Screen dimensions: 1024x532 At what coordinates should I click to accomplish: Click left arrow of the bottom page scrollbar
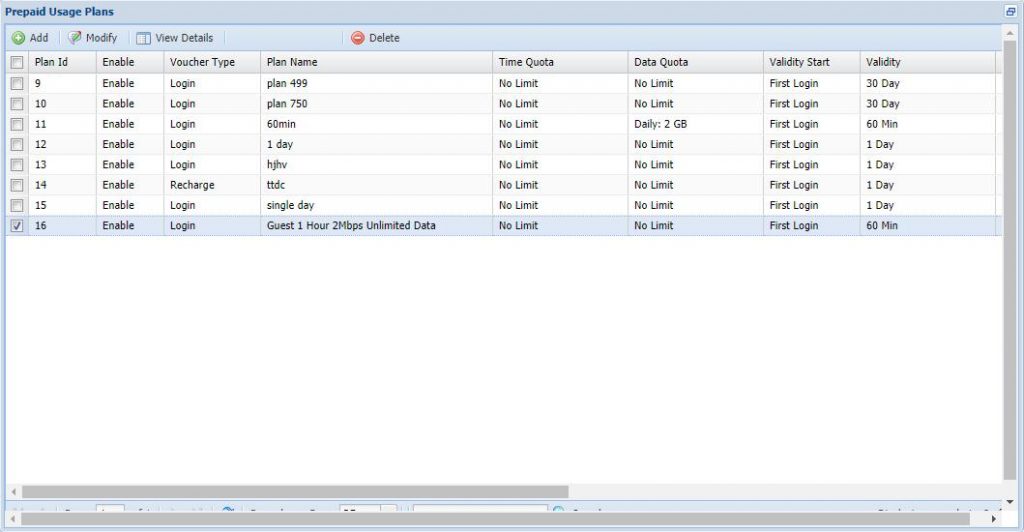(x=11, y=519)
